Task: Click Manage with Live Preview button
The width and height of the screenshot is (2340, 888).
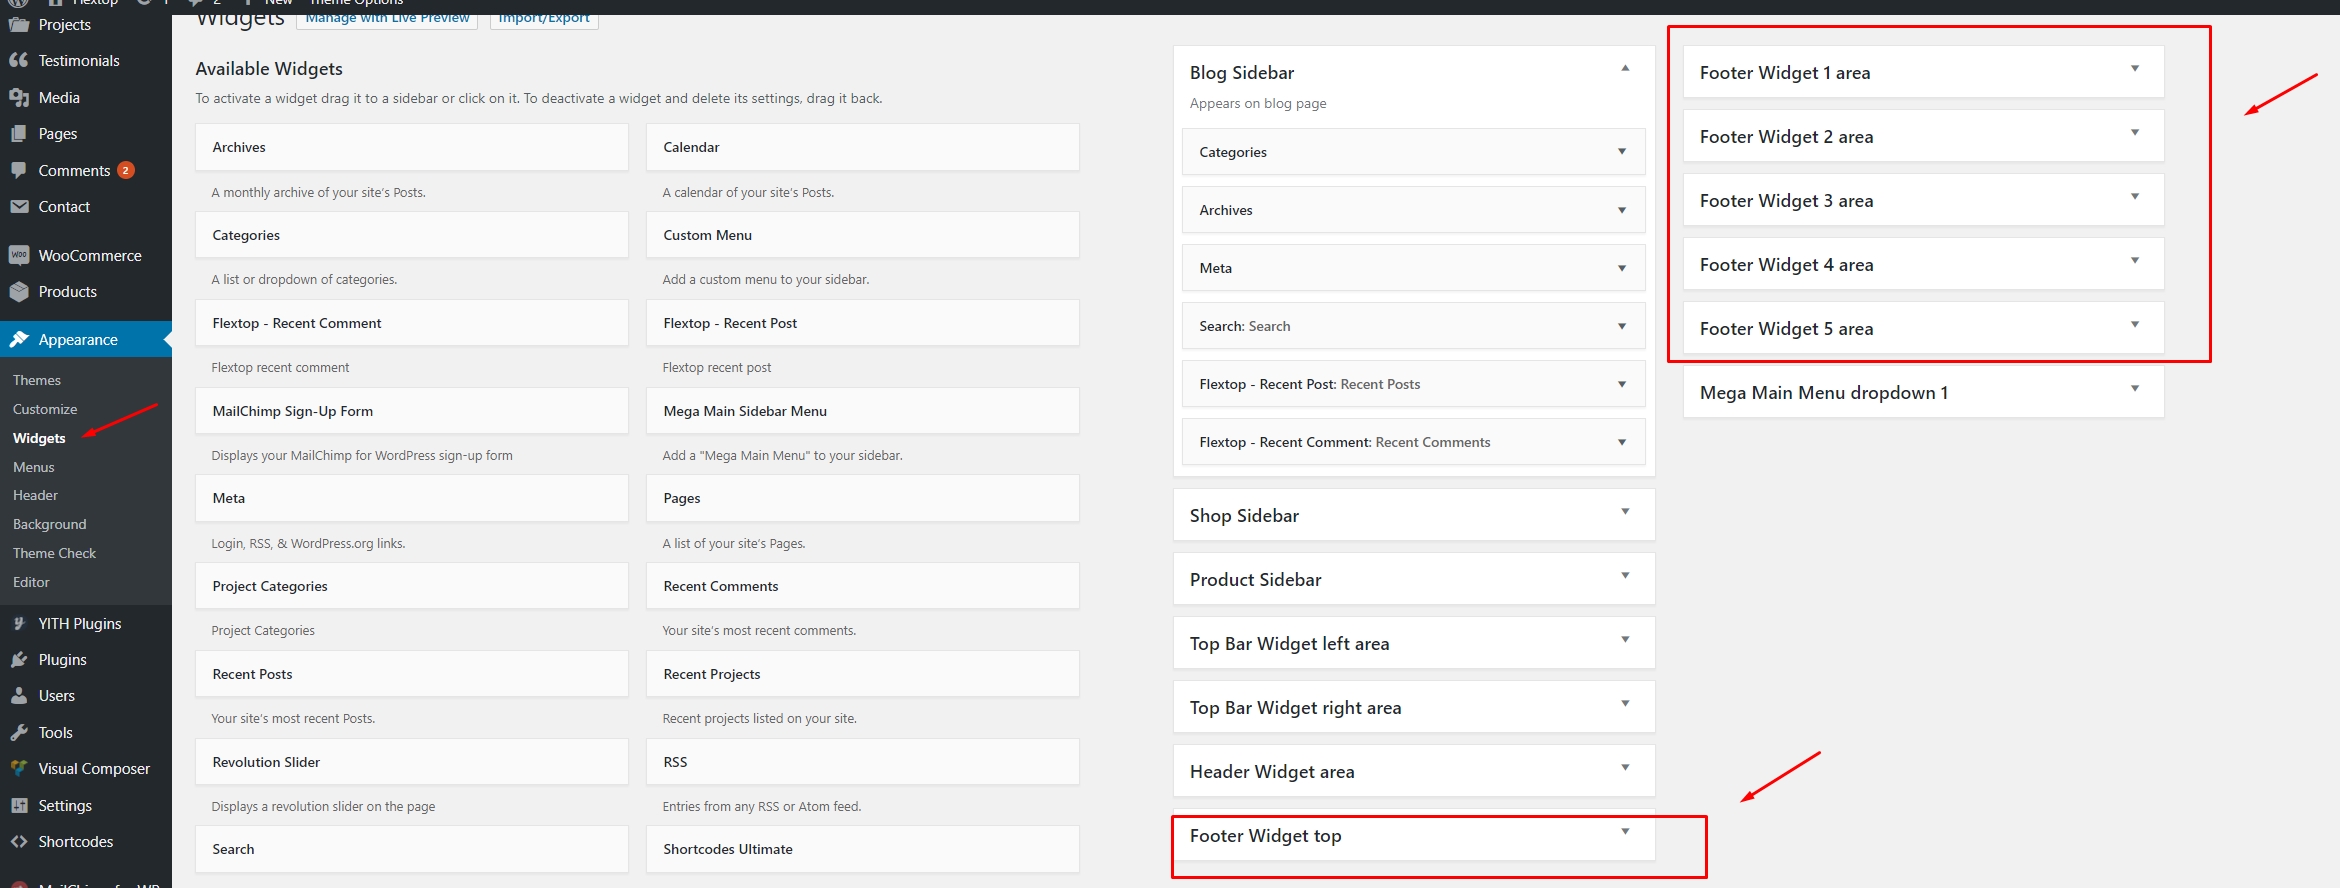Action: (387, 18)
